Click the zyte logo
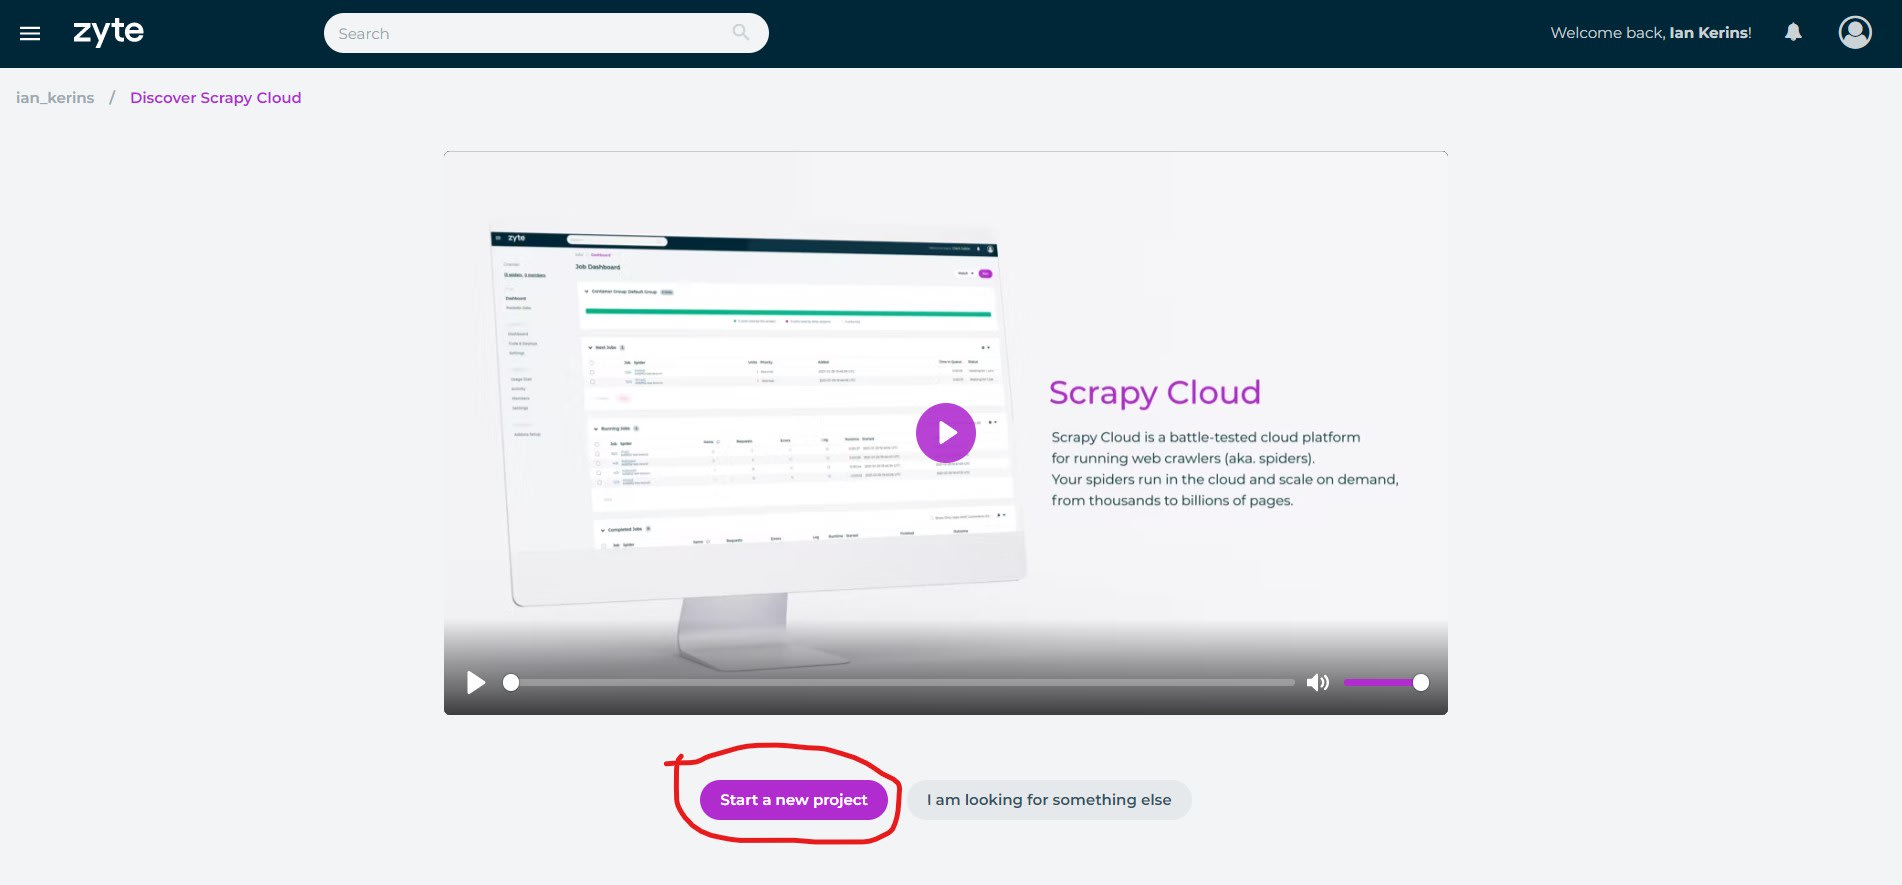The height and width of the screenshot is (885, 1902). coord(108,33)
